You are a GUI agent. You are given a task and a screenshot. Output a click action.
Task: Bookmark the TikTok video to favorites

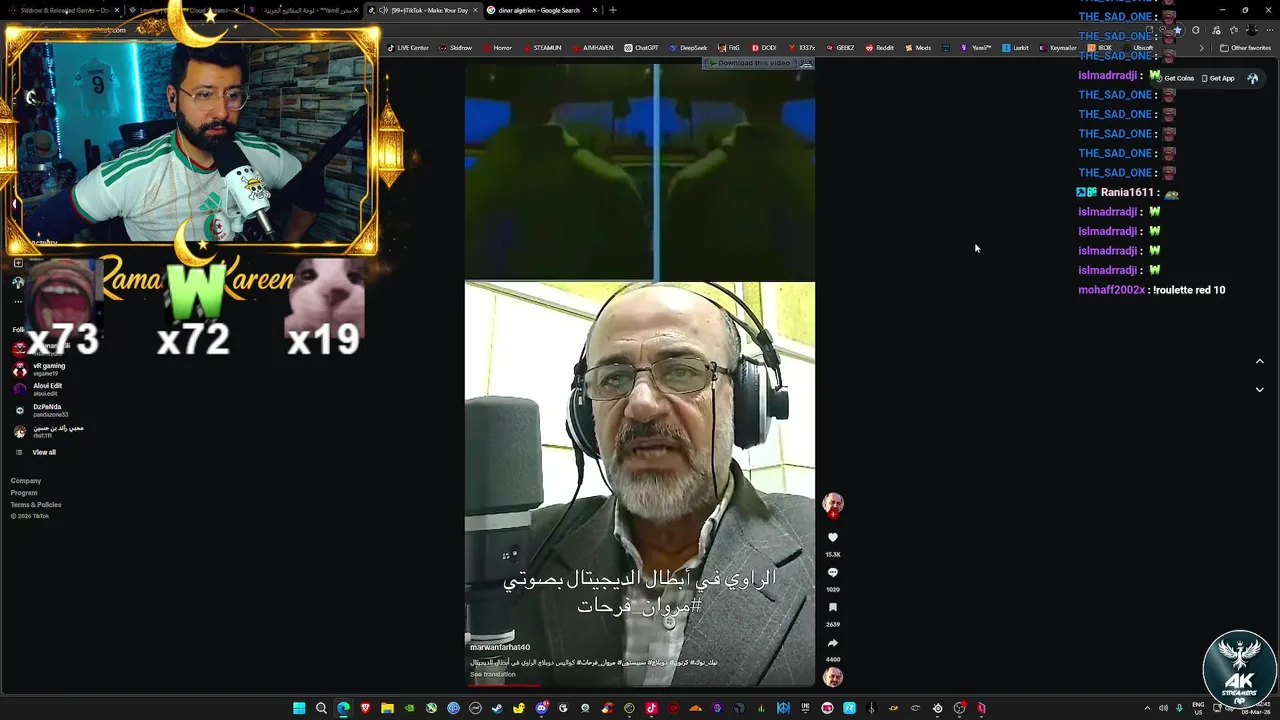coord(832,608)
